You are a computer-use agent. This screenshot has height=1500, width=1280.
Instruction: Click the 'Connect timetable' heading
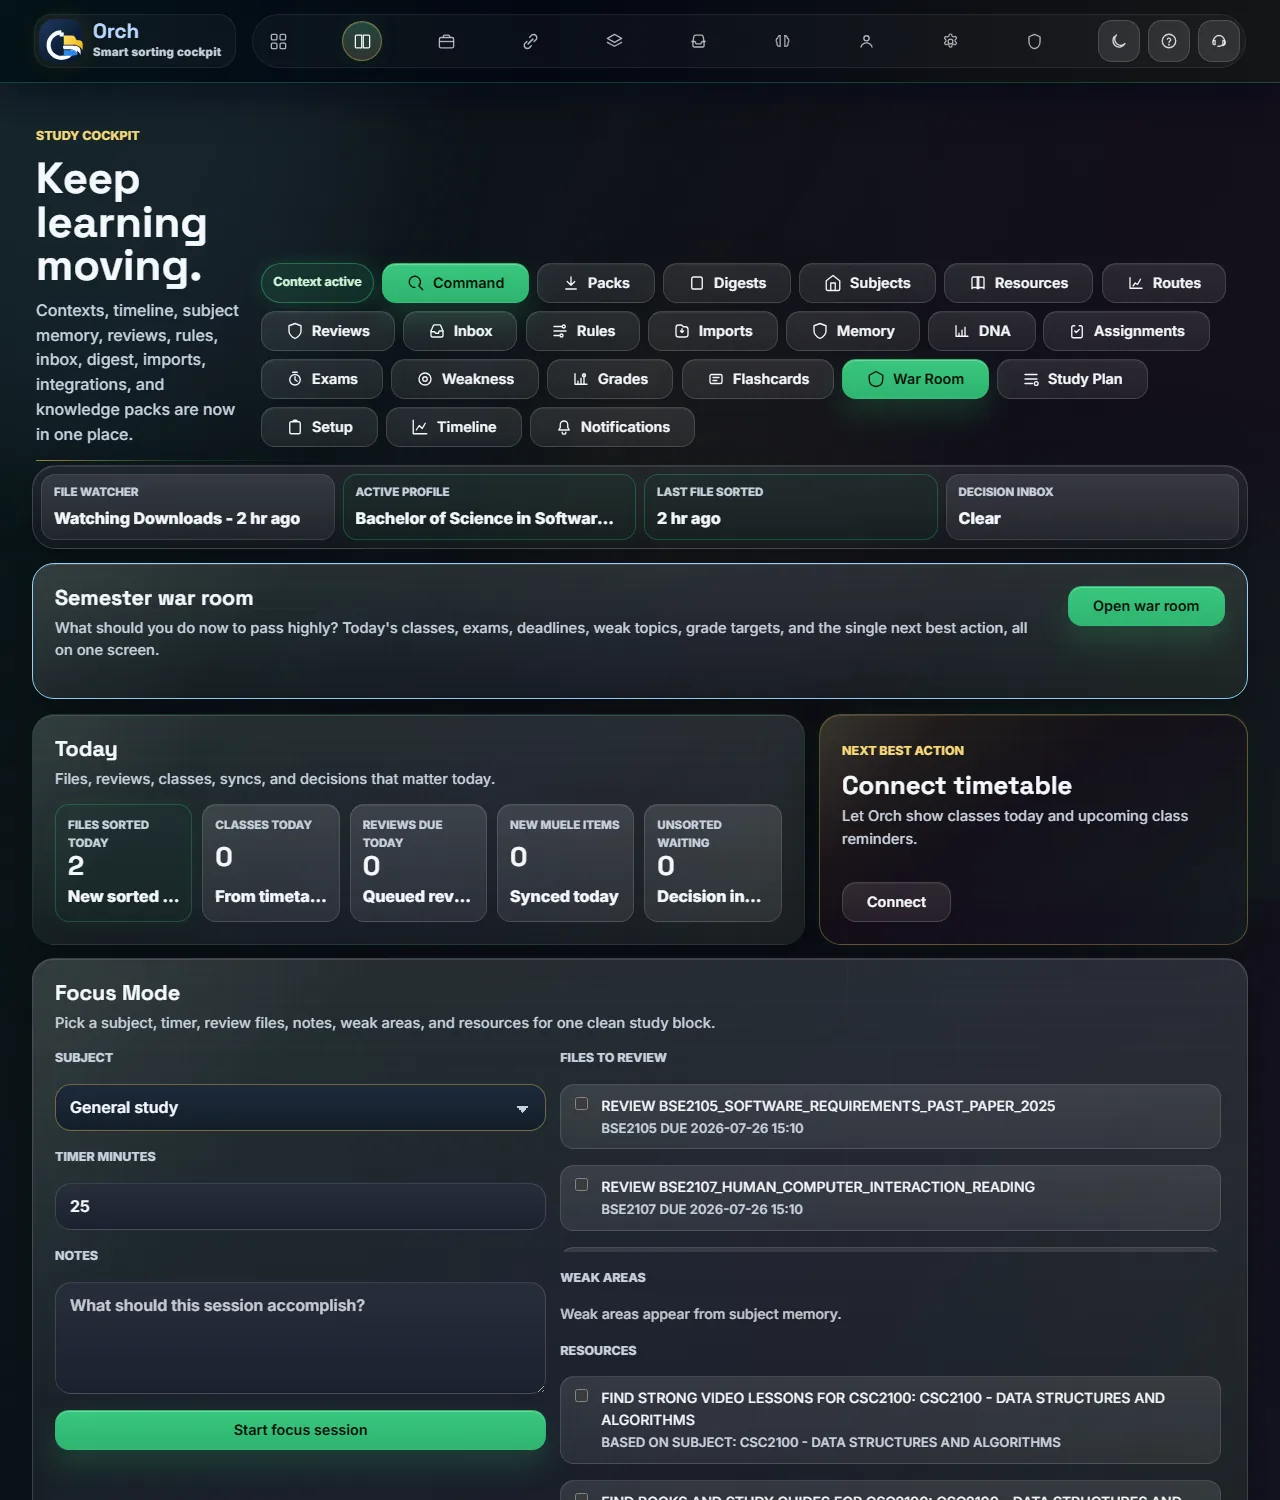[x=957, y=785]
